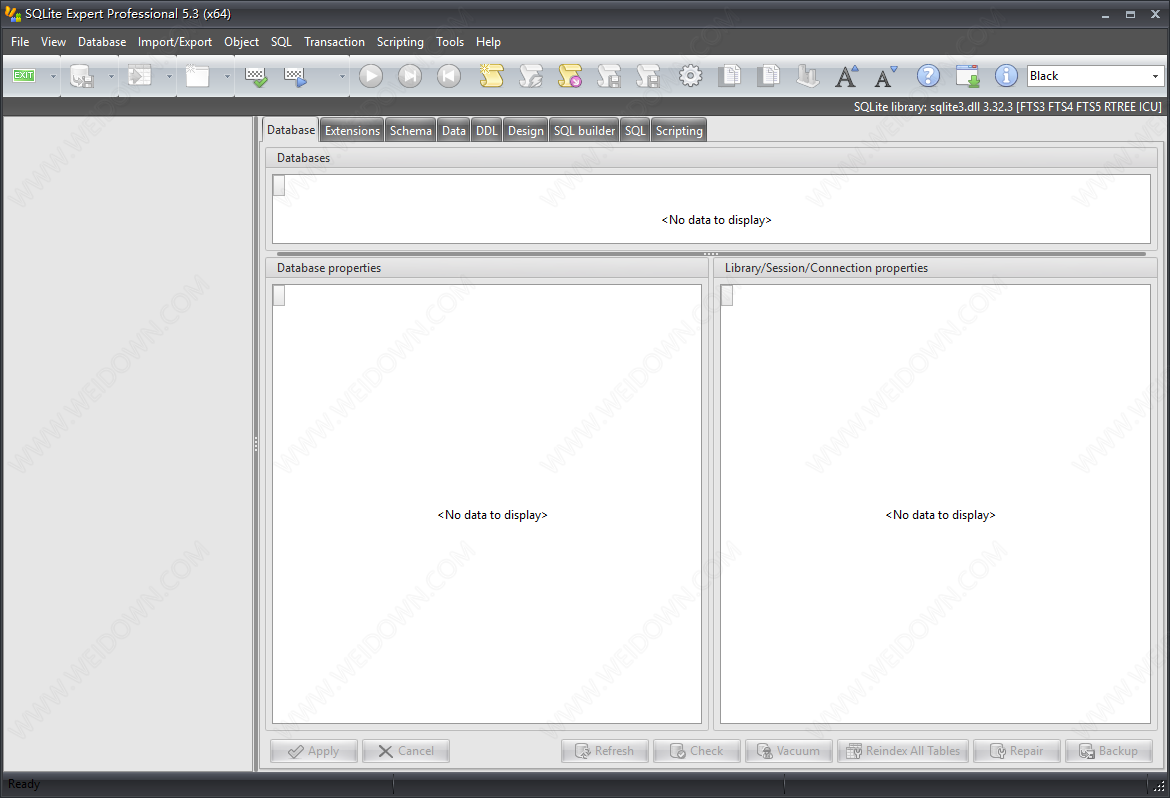Screen dimensions: 1170x798
Task: Click the second paste documents icon
Action: pos(768,76)
